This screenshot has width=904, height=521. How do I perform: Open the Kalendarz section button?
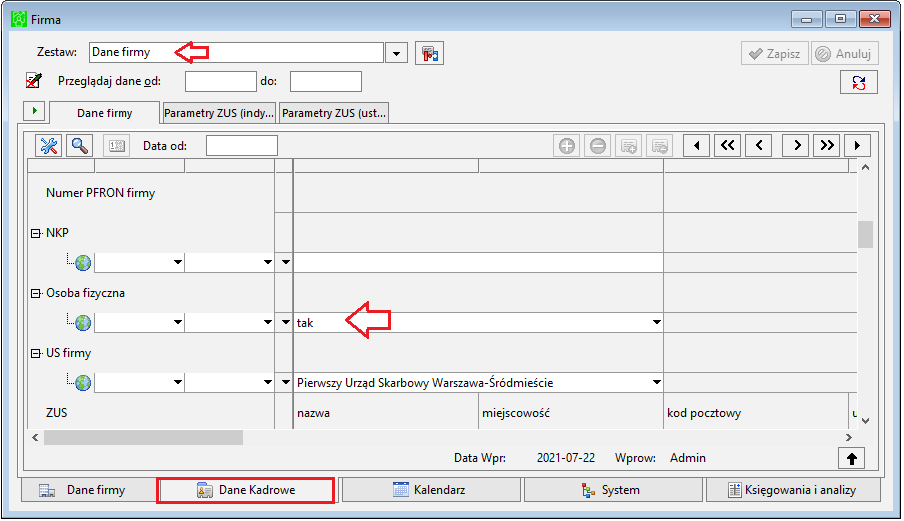(431, 490)
